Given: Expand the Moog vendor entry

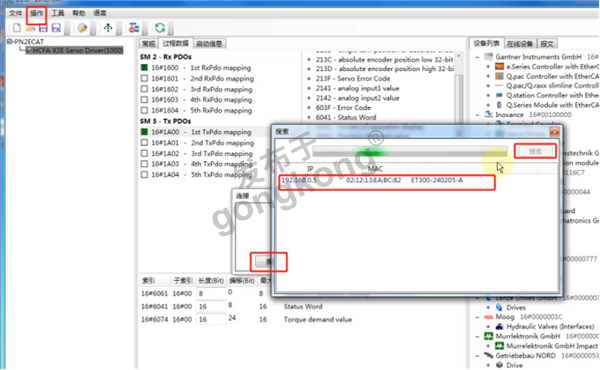Looking at the screenshot, I should [x=477, y=317].
